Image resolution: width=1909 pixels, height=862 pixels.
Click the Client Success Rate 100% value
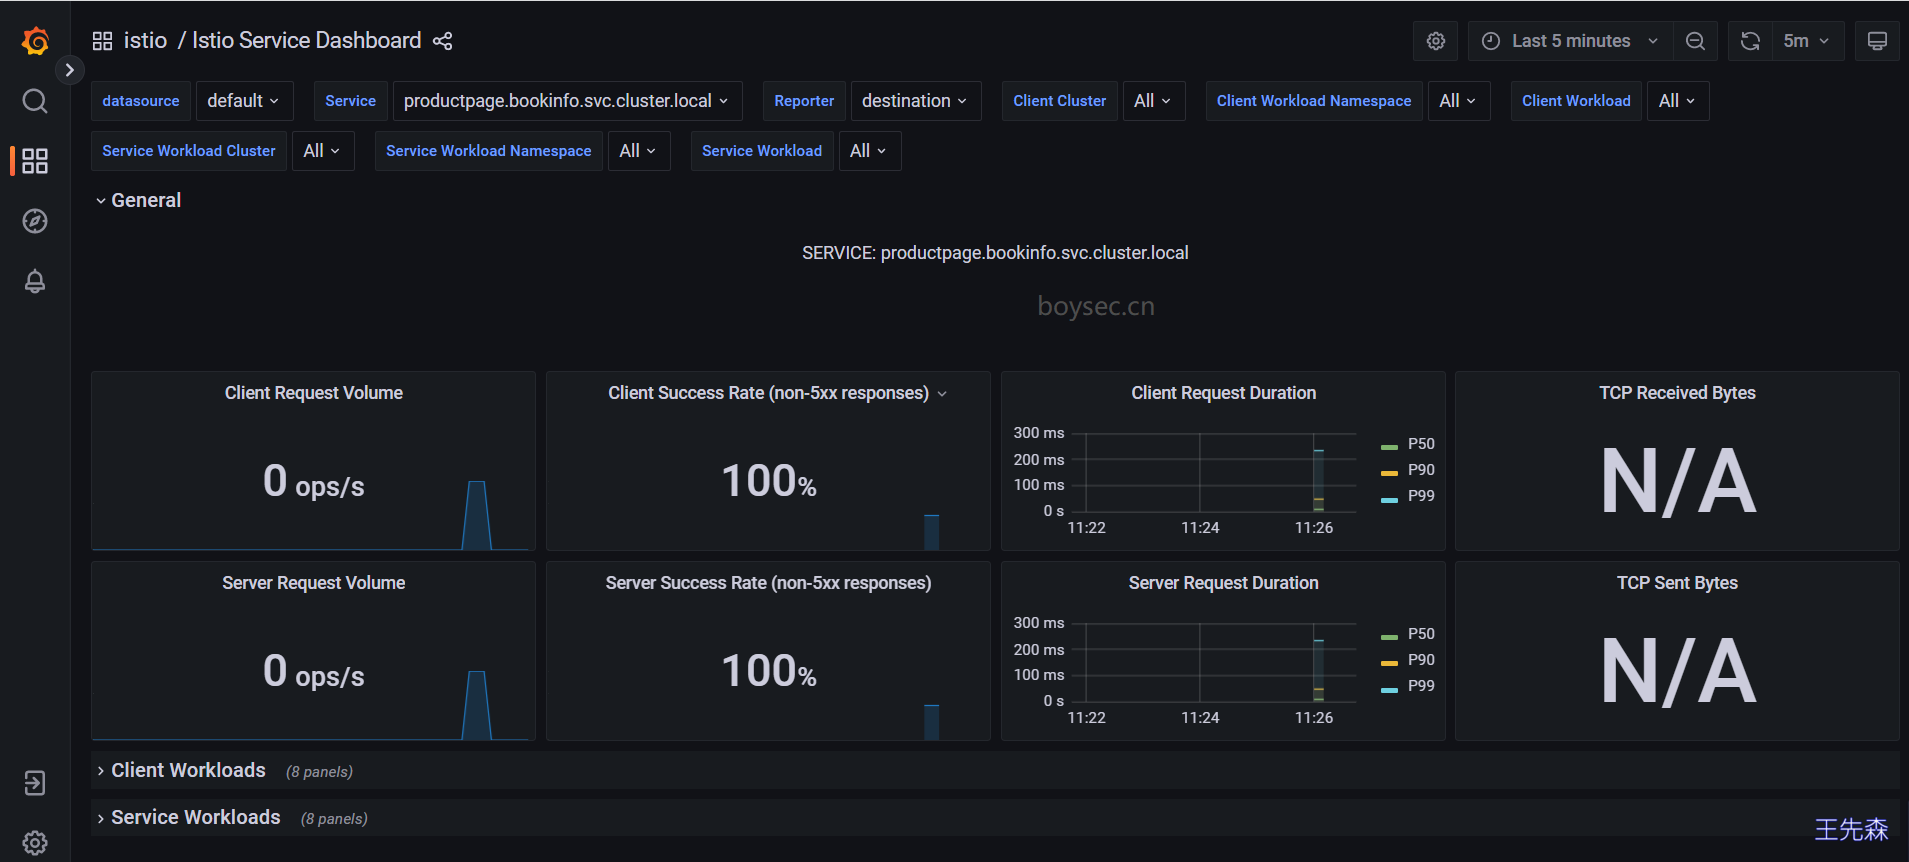click(768, 482)
